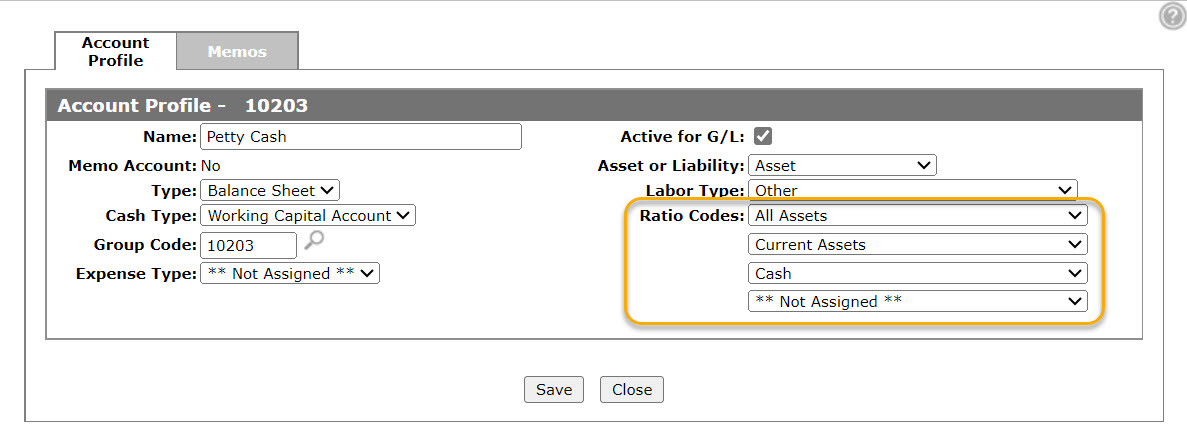
Task: Click the Save button
Action: [x=554, y=390]
